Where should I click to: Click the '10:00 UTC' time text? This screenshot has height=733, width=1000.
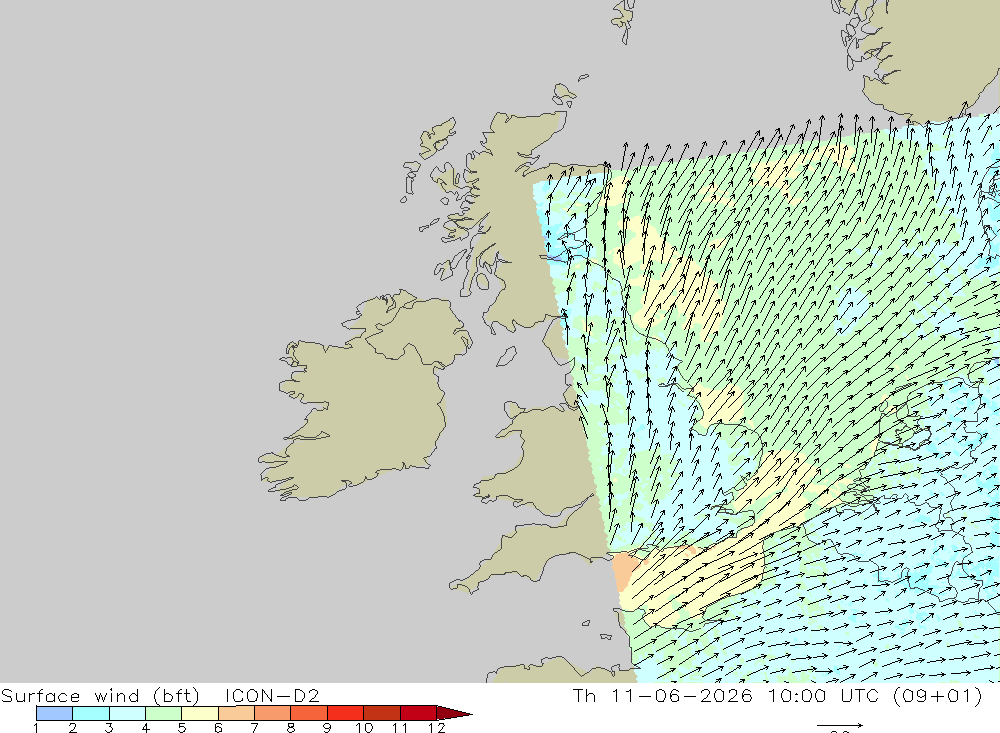tap(823, 695)
